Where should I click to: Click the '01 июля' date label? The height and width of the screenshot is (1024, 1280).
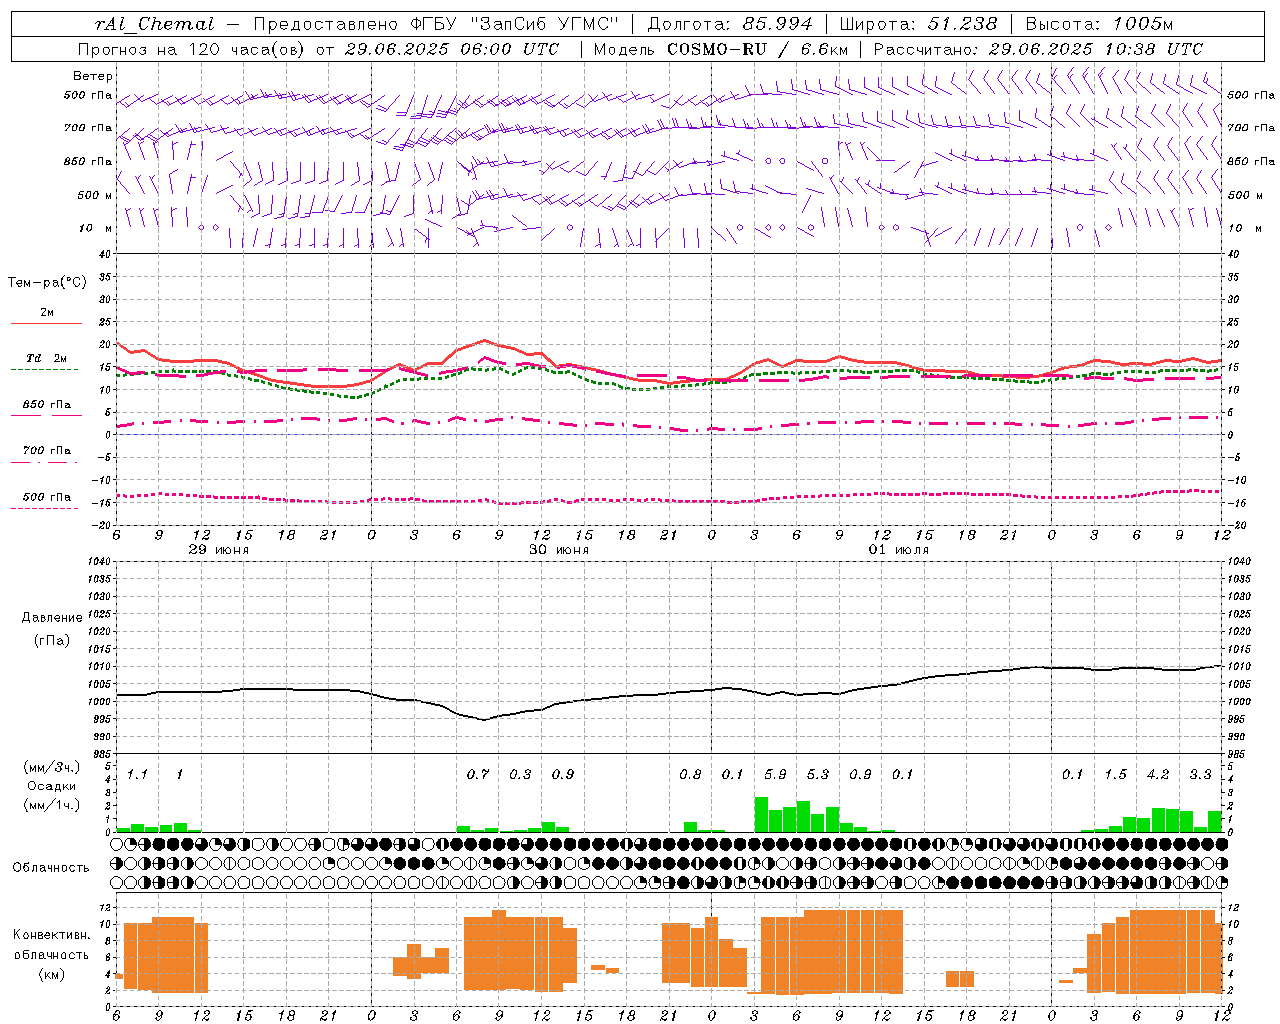899,550
